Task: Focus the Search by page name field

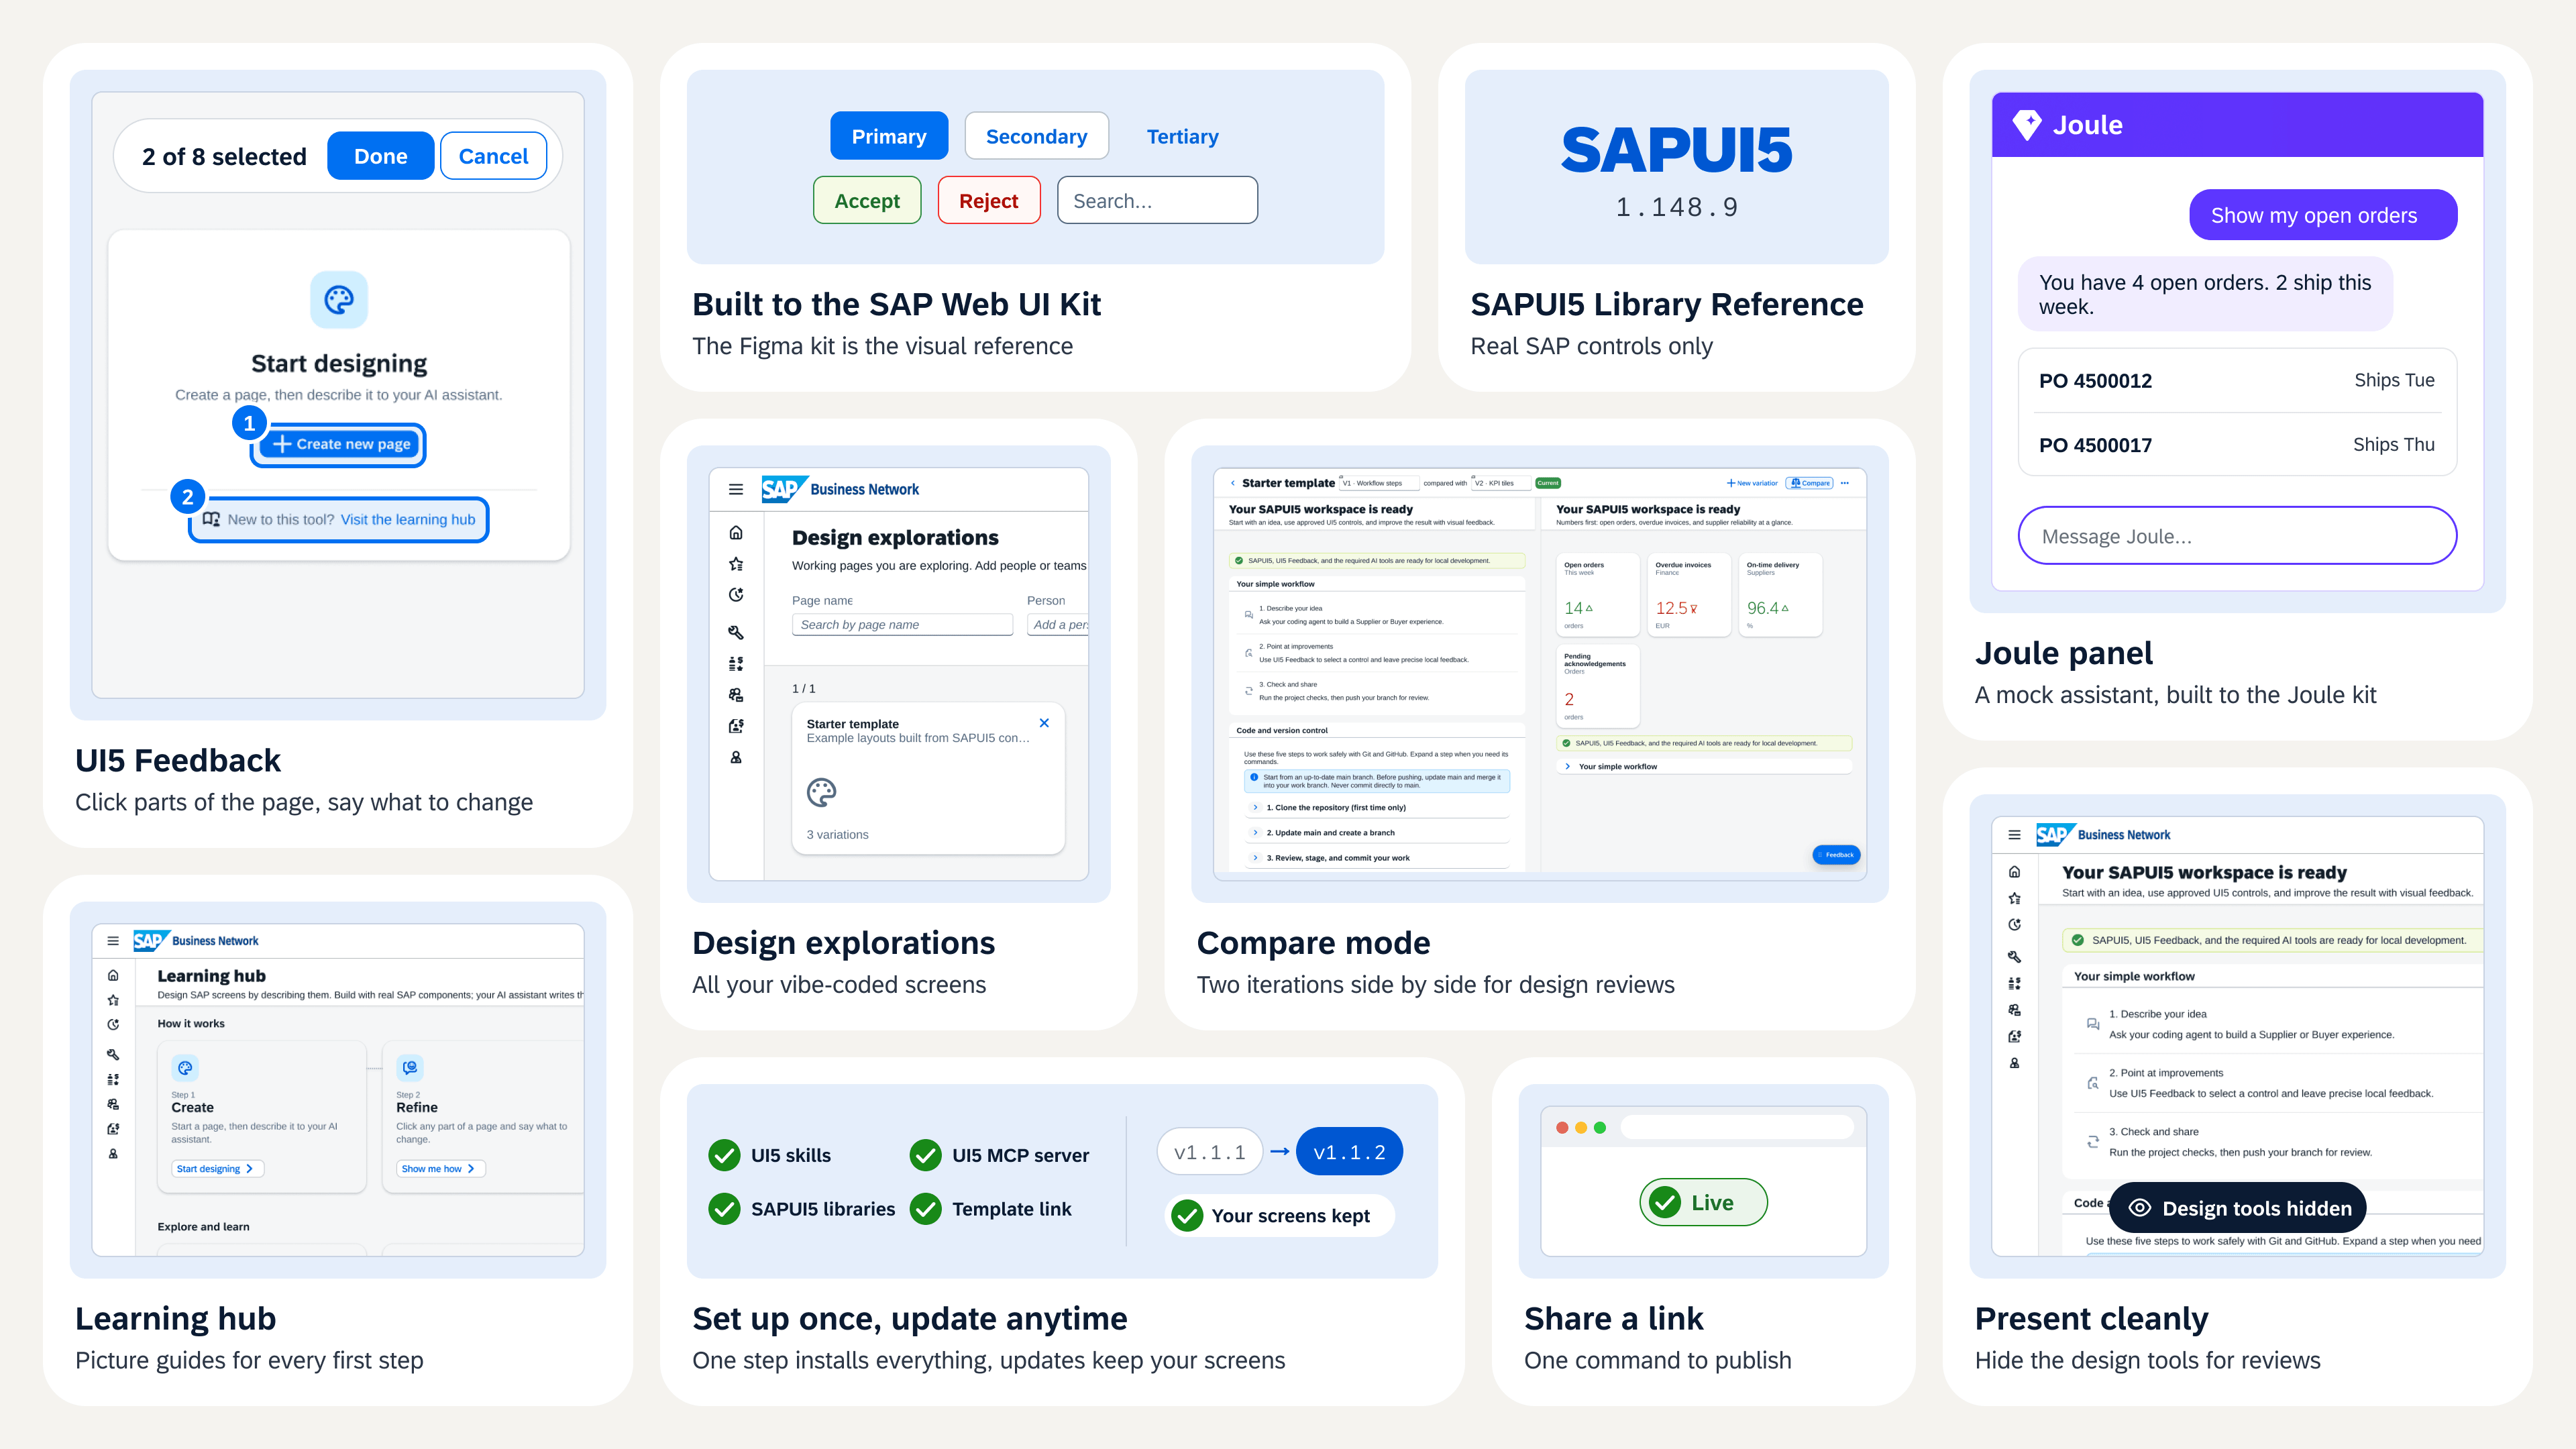Action: [x=902, y=624]
